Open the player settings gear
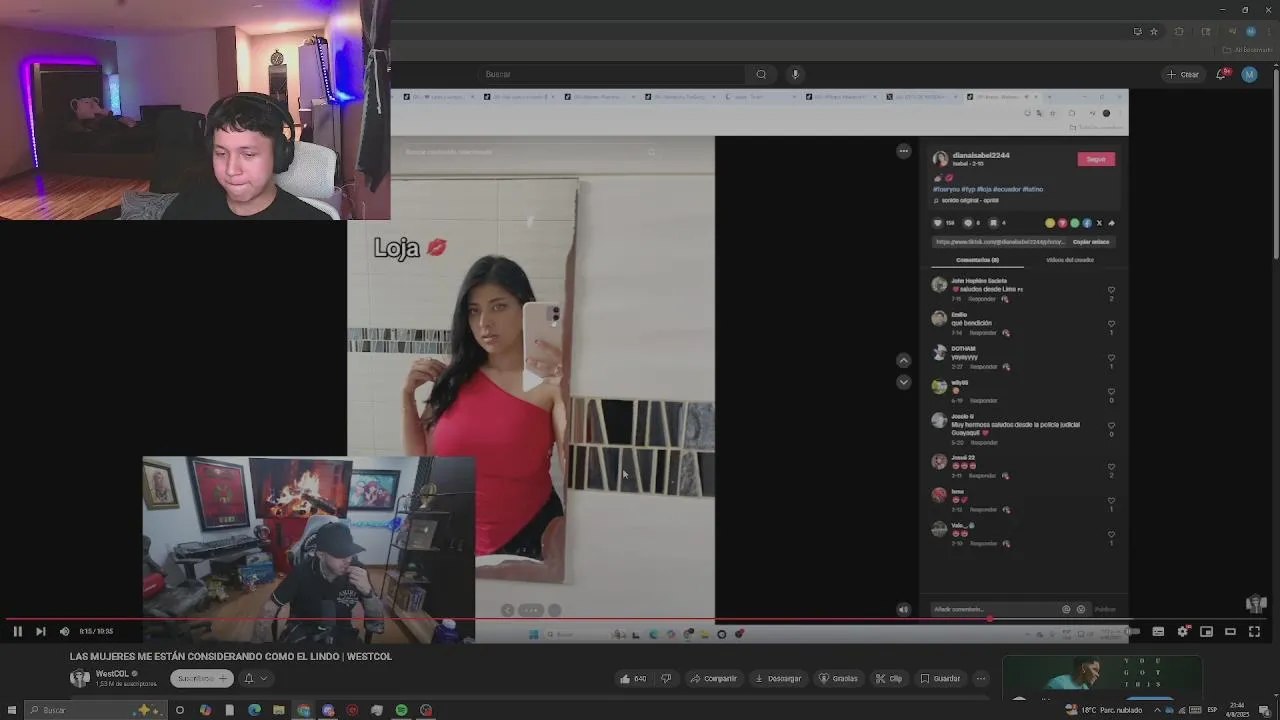This screenshot has height=720, width=1280. (1182, 631)
